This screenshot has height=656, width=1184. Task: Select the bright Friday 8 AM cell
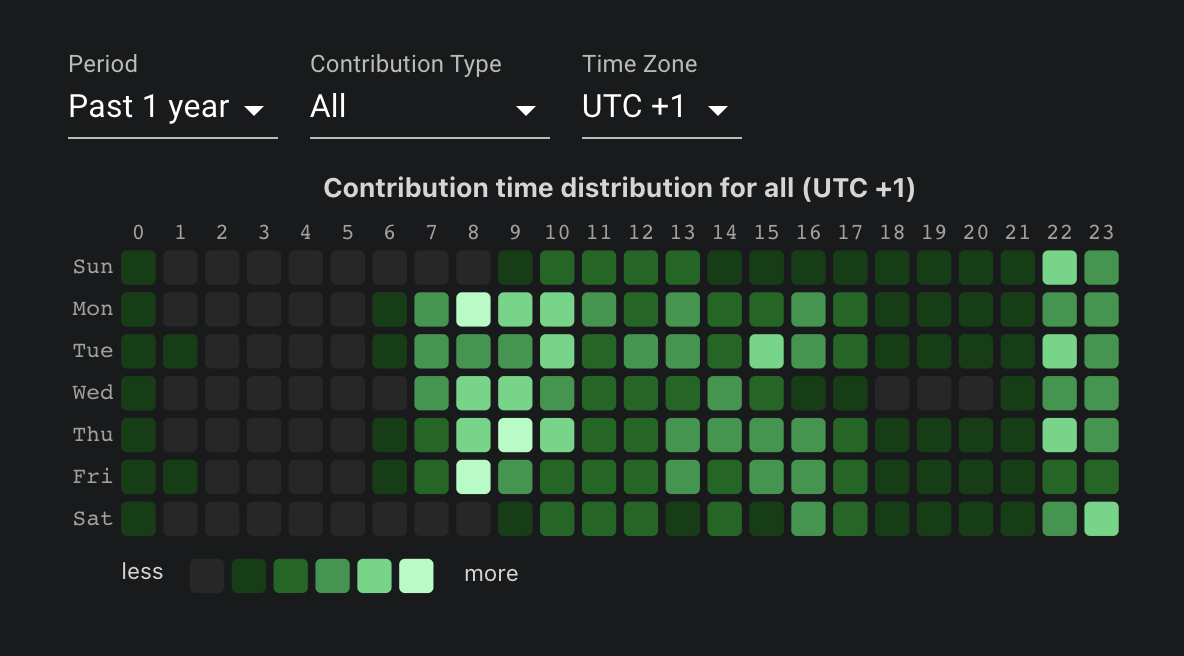point(473,476)
